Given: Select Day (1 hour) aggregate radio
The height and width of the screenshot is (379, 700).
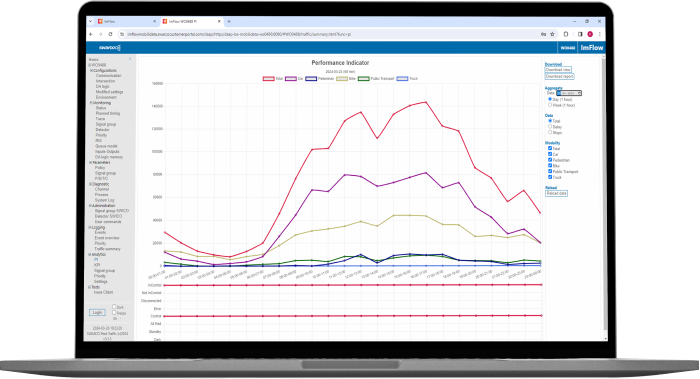Looking at the screenshot, I should tap(550, 99).
